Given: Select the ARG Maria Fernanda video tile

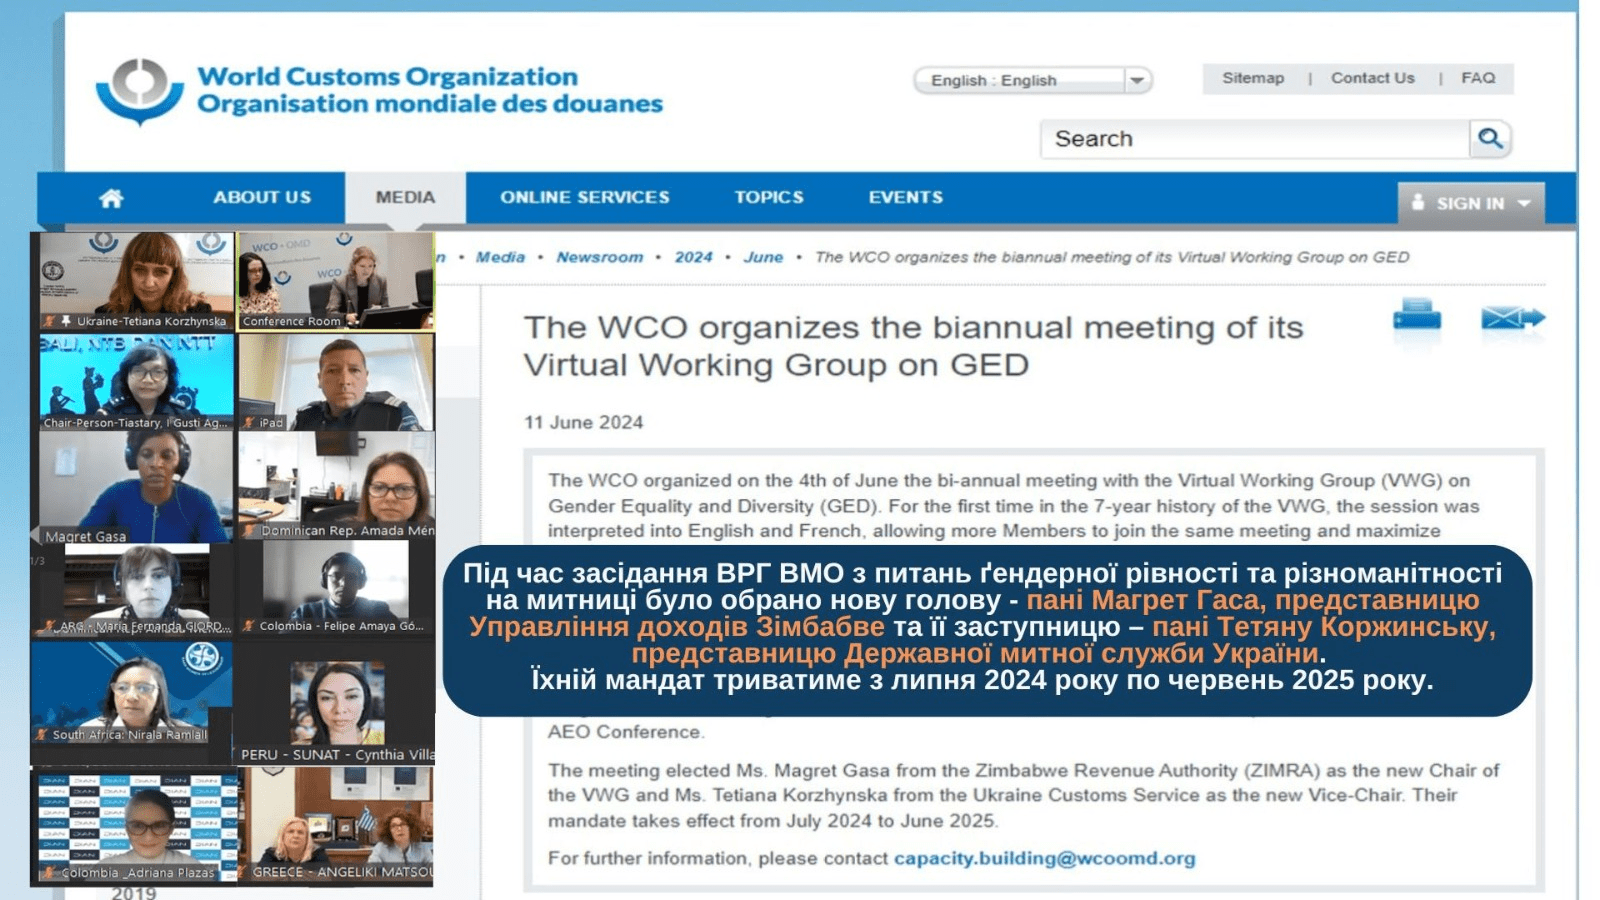Looking at the screenshot, I should click(x=136, y=590).
